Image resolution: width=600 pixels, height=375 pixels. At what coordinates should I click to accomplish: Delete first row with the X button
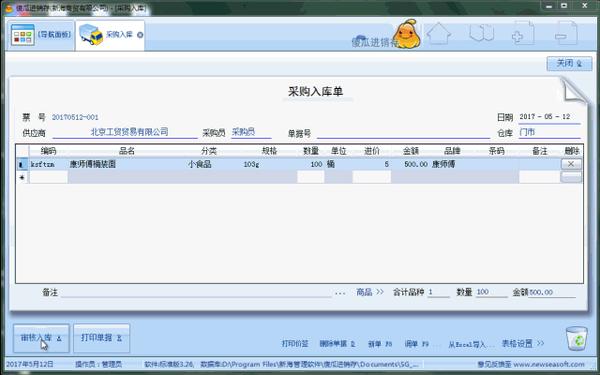571,164
